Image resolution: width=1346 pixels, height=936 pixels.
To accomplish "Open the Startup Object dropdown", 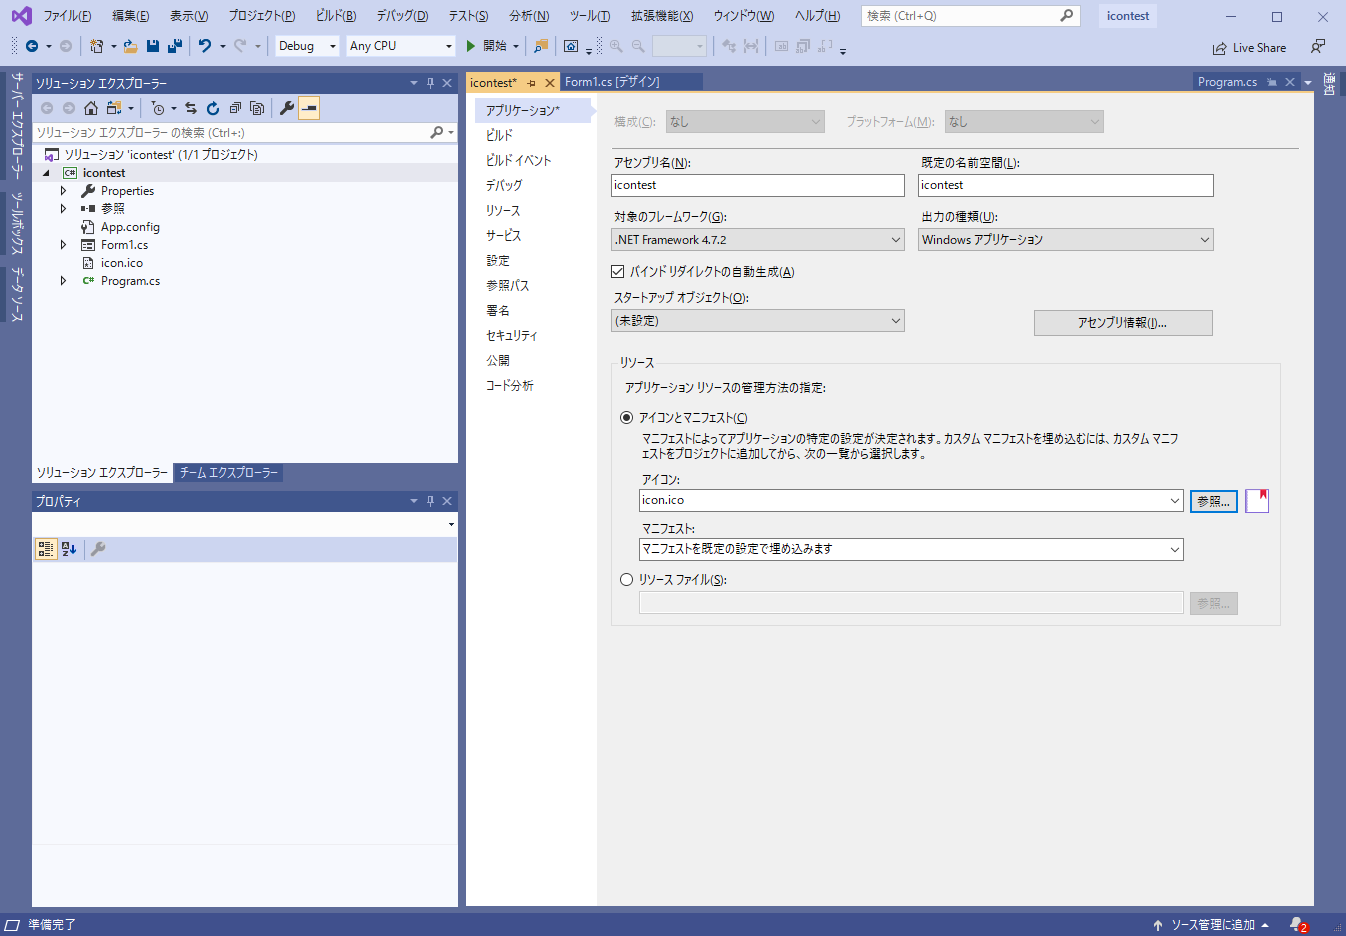I will [758, 321].
